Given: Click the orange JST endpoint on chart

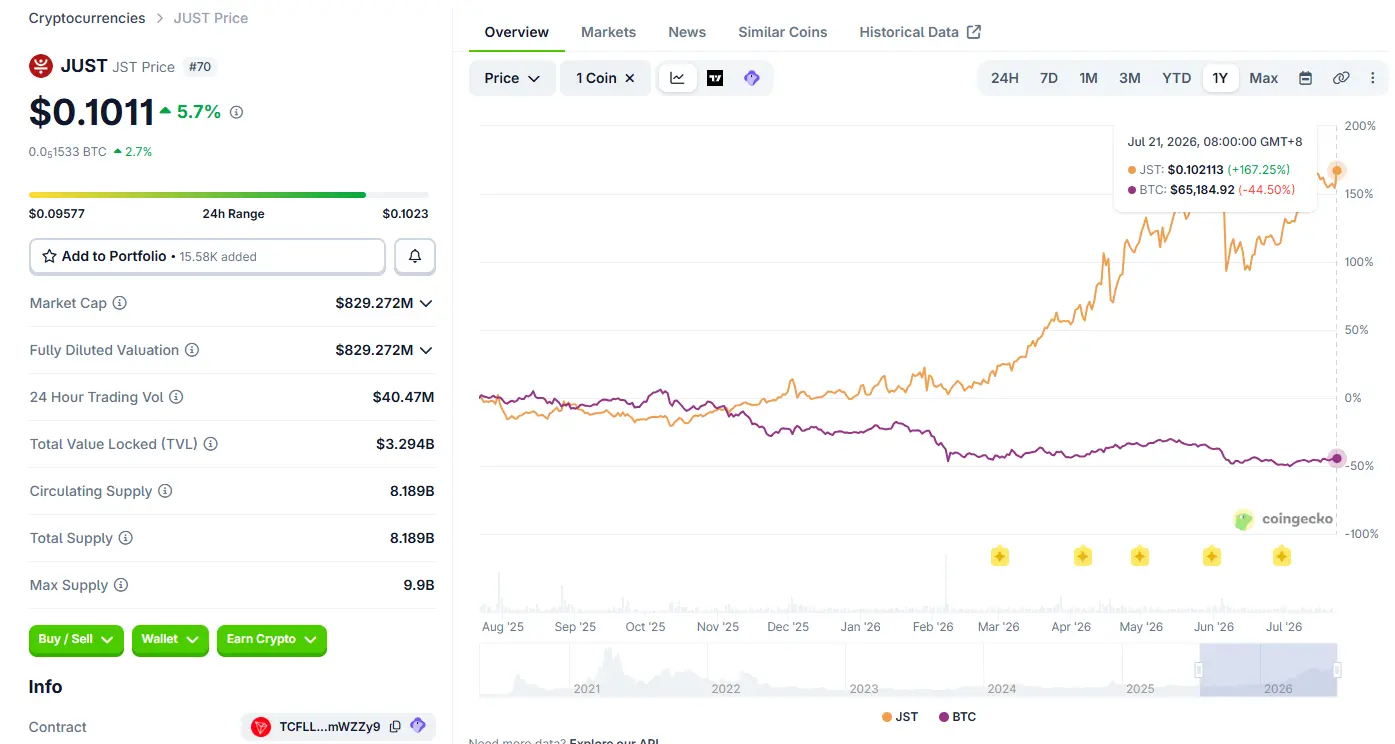Looking at the screenshot, I should 1337,171.
